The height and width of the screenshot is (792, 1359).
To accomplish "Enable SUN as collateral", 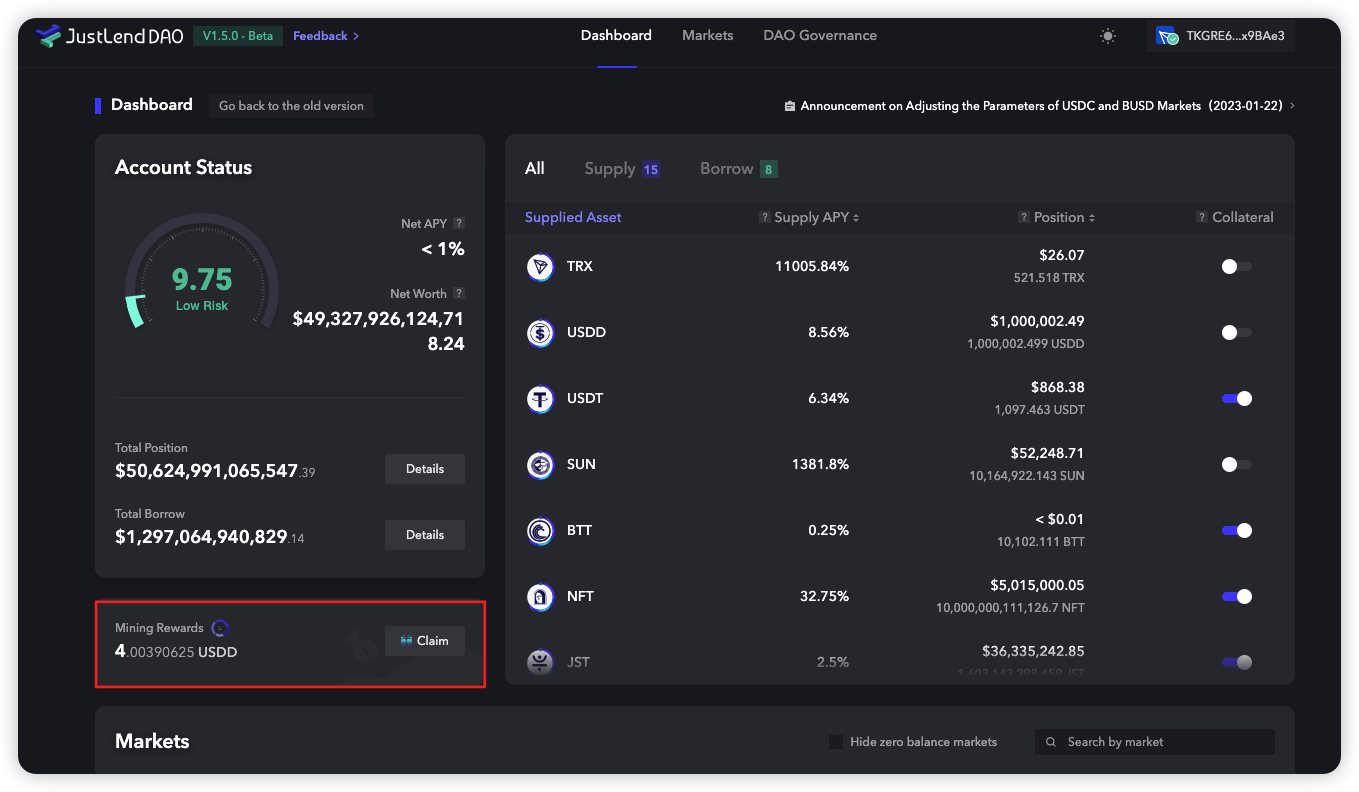I will (1237, 465).
